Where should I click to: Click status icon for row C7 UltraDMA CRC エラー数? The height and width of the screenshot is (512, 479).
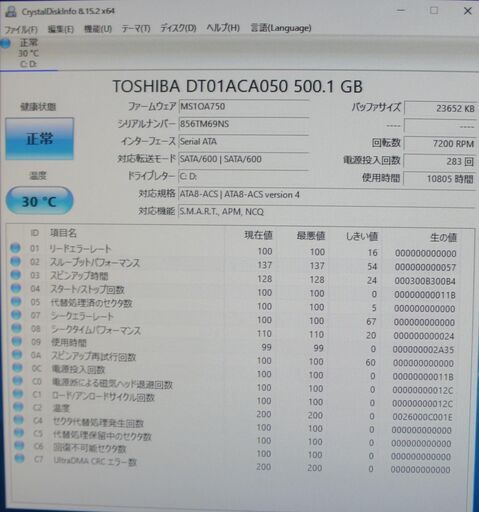pos(20,459)
